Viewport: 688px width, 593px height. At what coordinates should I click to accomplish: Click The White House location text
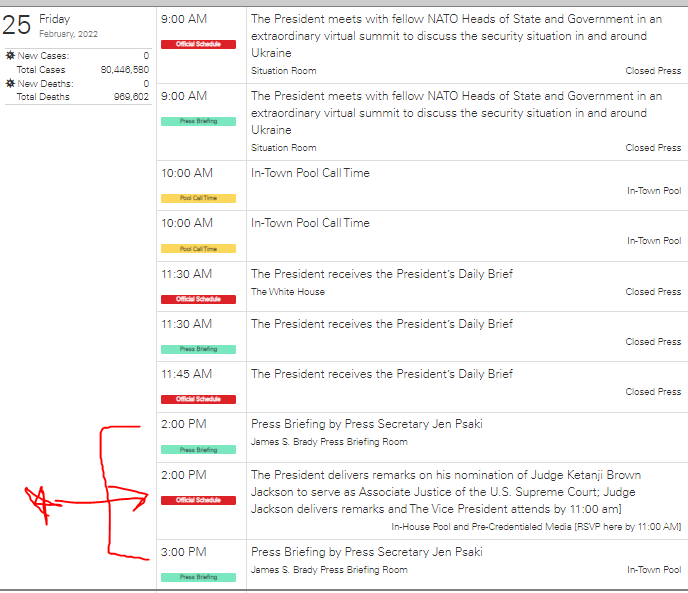tap(288, 292)
